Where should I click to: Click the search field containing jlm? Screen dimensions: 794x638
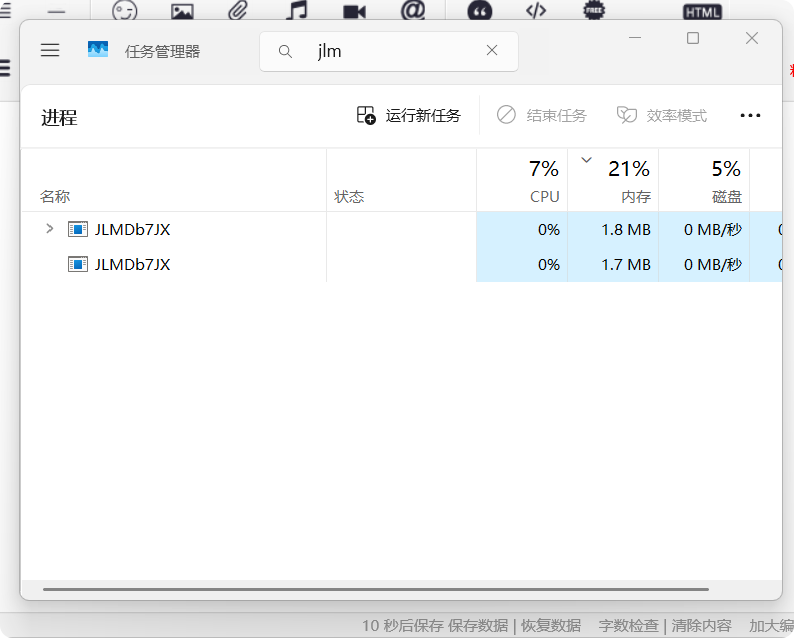tap(388, 51)
